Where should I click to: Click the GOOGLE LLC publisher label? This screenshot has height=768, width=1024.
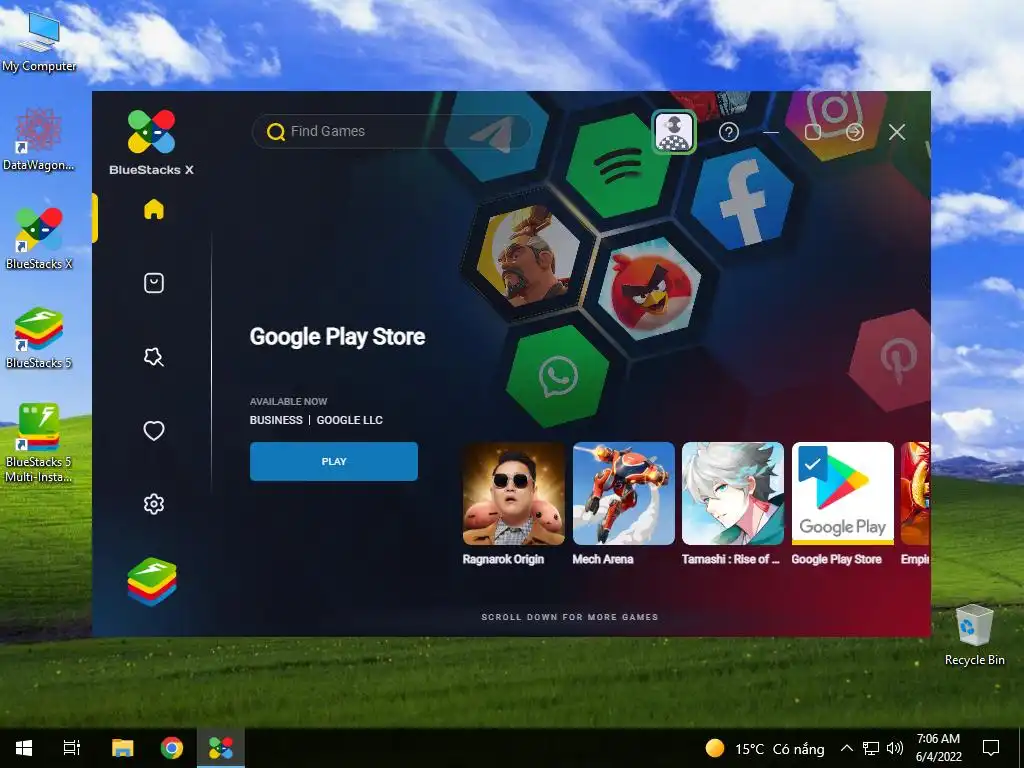pyautogui.click(x=349, y=420)
